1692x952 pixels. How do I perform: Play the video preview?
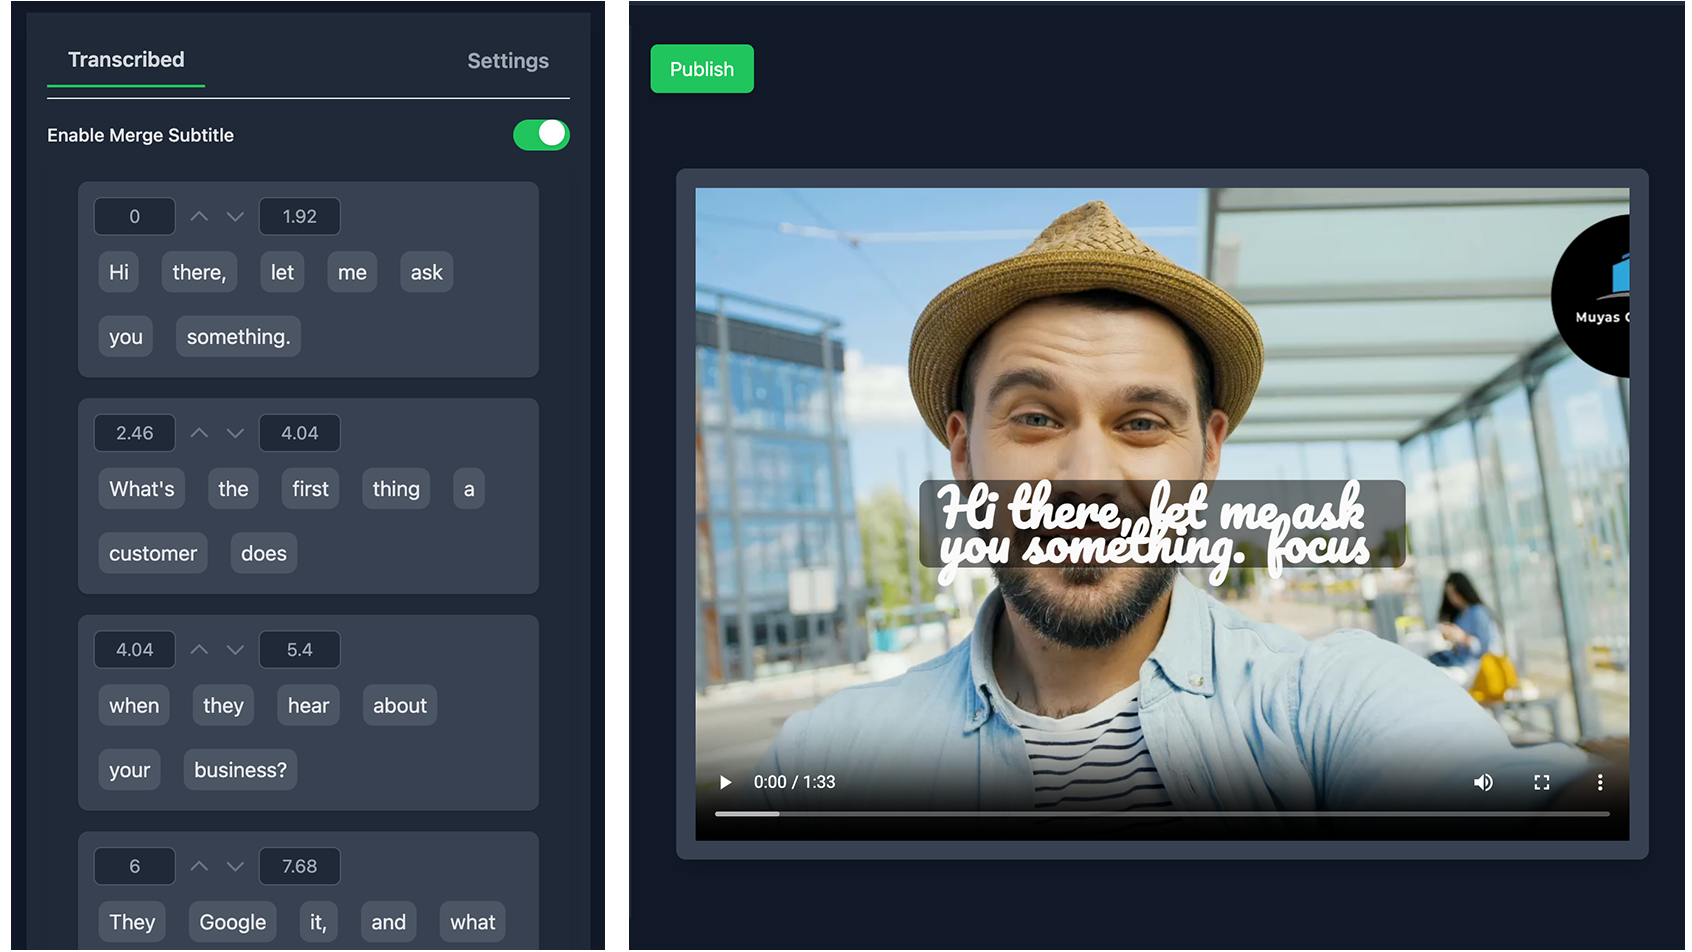click(x=726, y=782)
